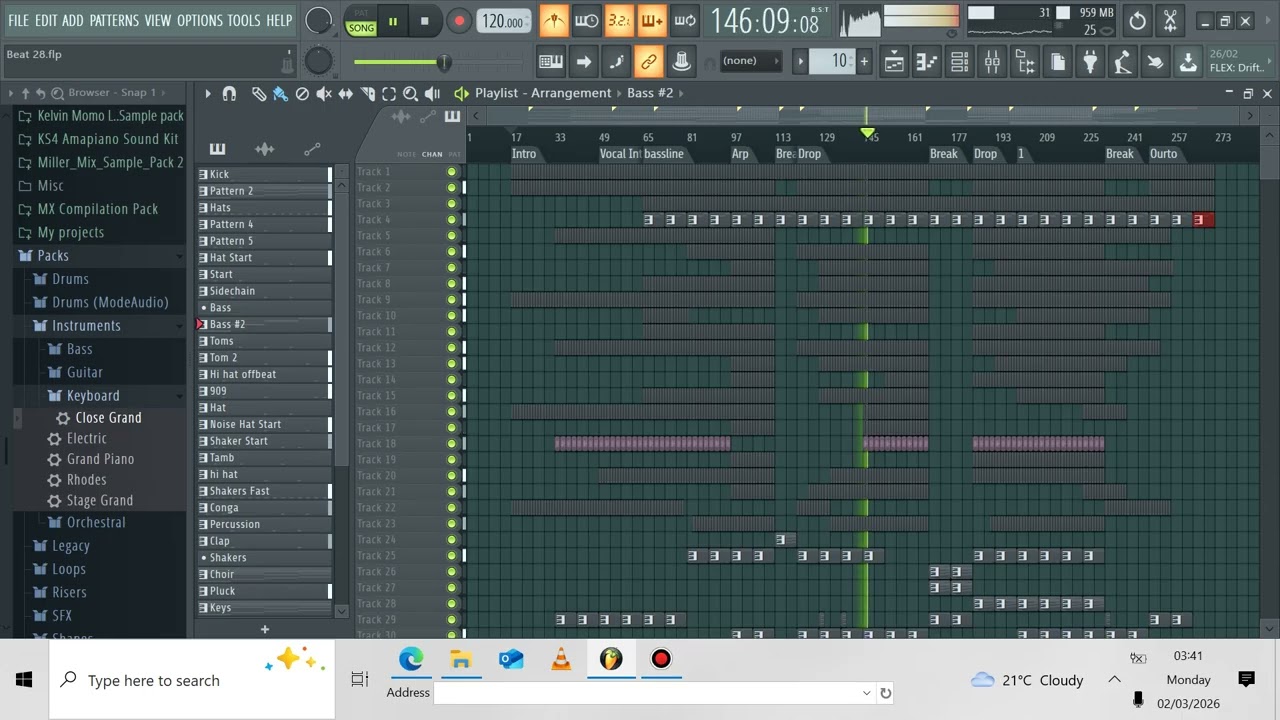Viewport: 1280px width, 720px height.
Task: Collapse the Instruments folder
Action: pyautogui.click(x=86, y=326)
